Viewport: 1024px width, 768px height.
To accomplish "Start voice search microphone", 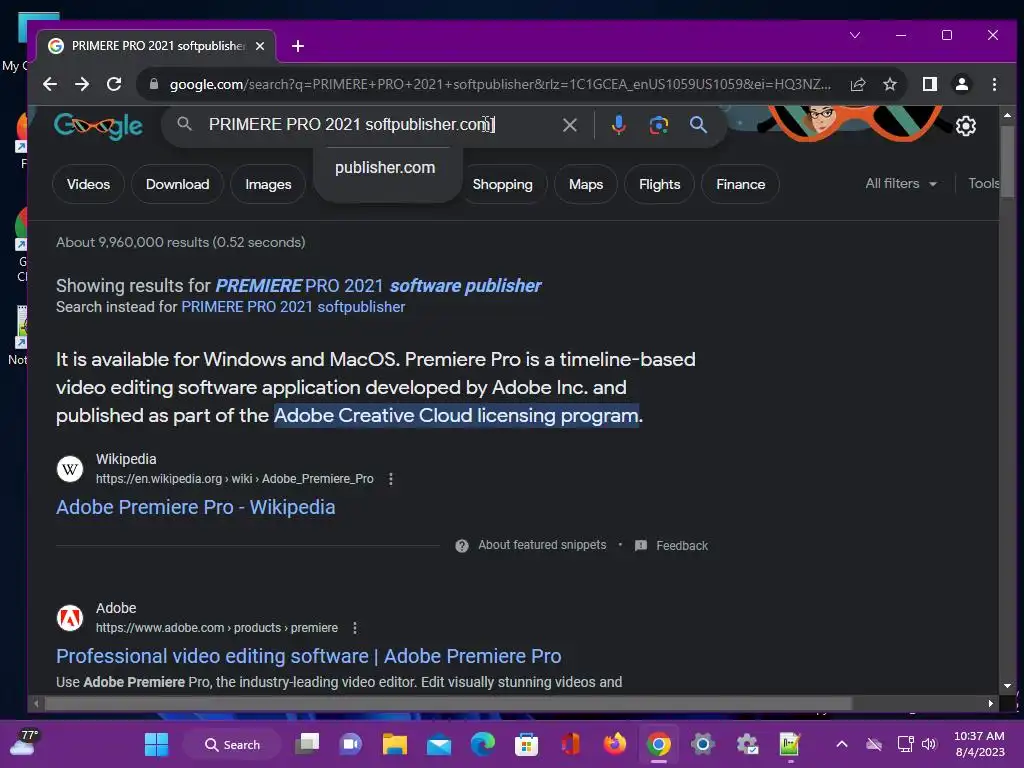I will [618, 125].
